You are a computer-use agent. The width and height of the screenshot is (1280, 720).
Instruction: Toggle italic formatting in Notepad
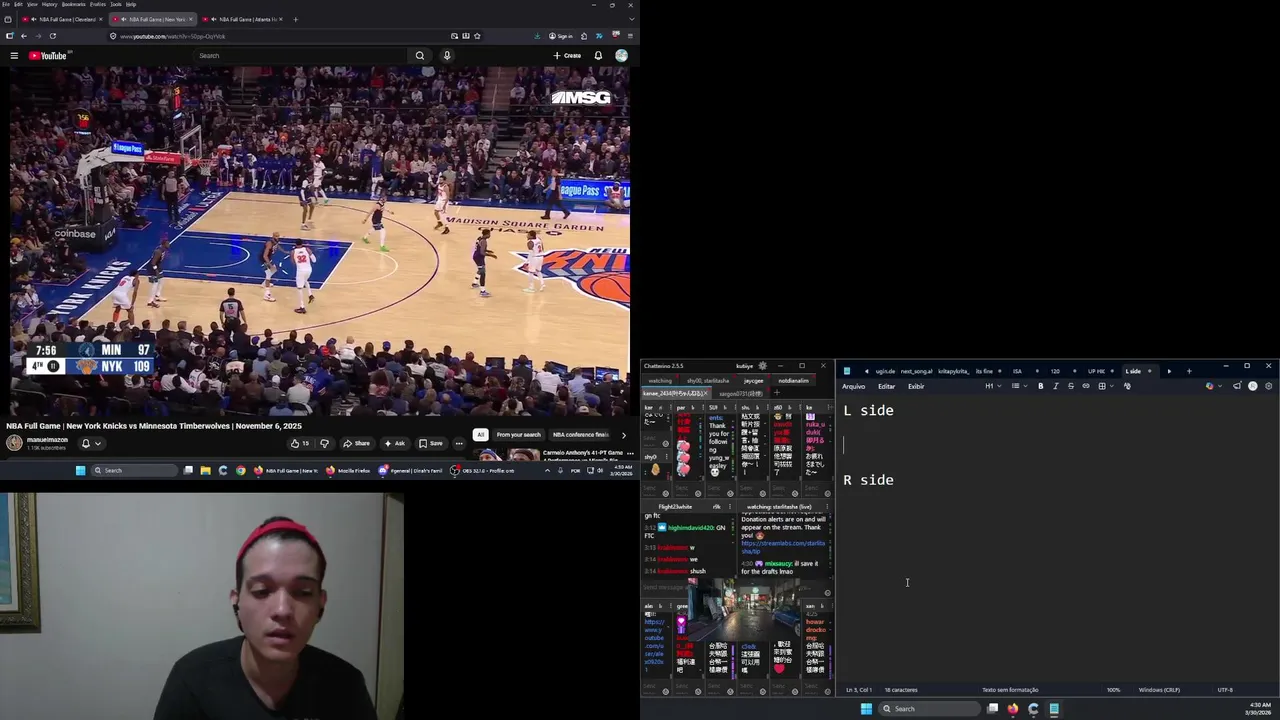click(1055, 386)
